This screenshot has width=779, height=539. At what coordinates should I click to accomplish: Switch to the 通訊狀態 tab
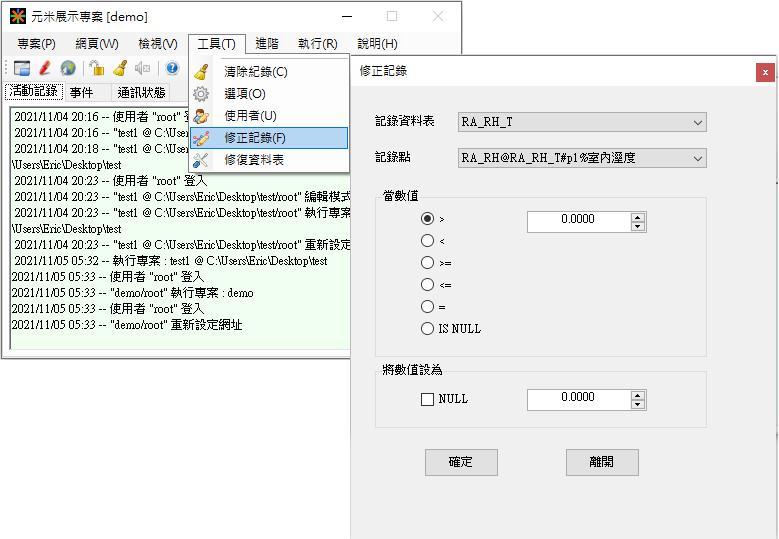[141, 93]
